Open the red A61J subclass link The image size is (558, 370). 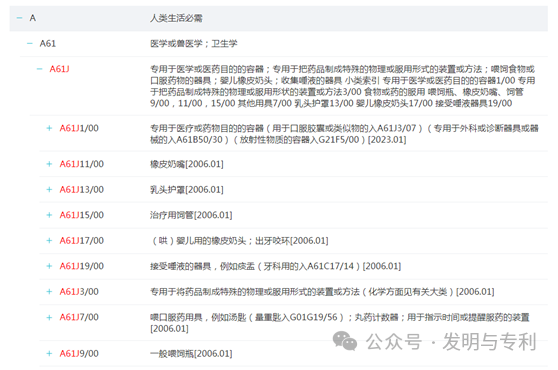(x=59, y=69)
